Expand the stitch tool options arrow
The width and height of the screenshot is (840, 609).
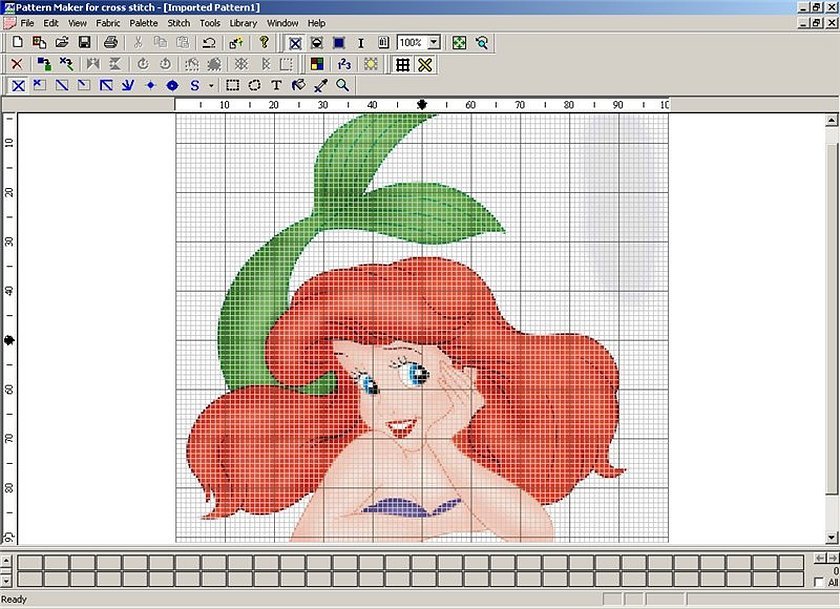211,86
